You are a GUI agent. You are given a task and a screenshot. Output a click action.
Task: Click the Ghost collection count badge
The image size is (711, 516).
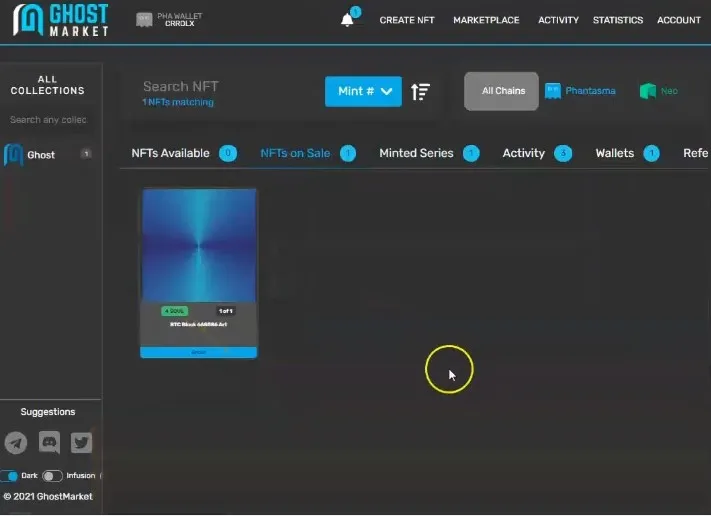point(86,154)
